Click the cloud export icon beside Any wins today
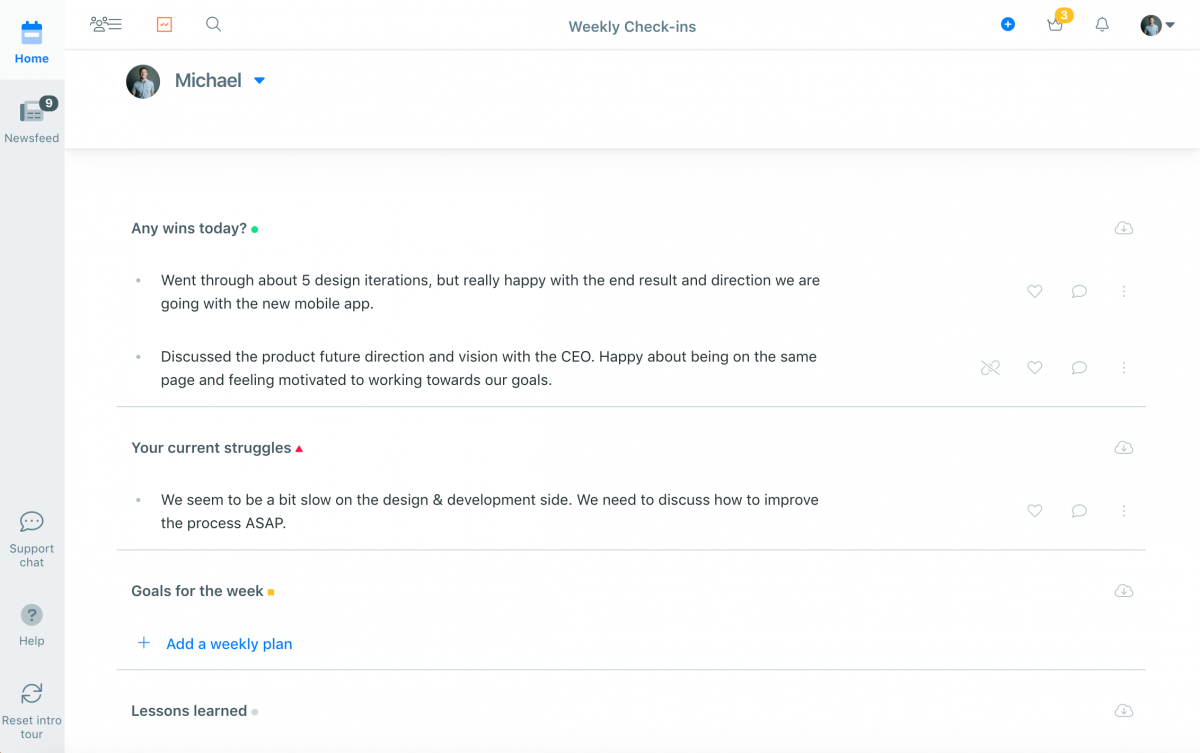This screenshot has width=1200, height=753. tap(1123, 228)
